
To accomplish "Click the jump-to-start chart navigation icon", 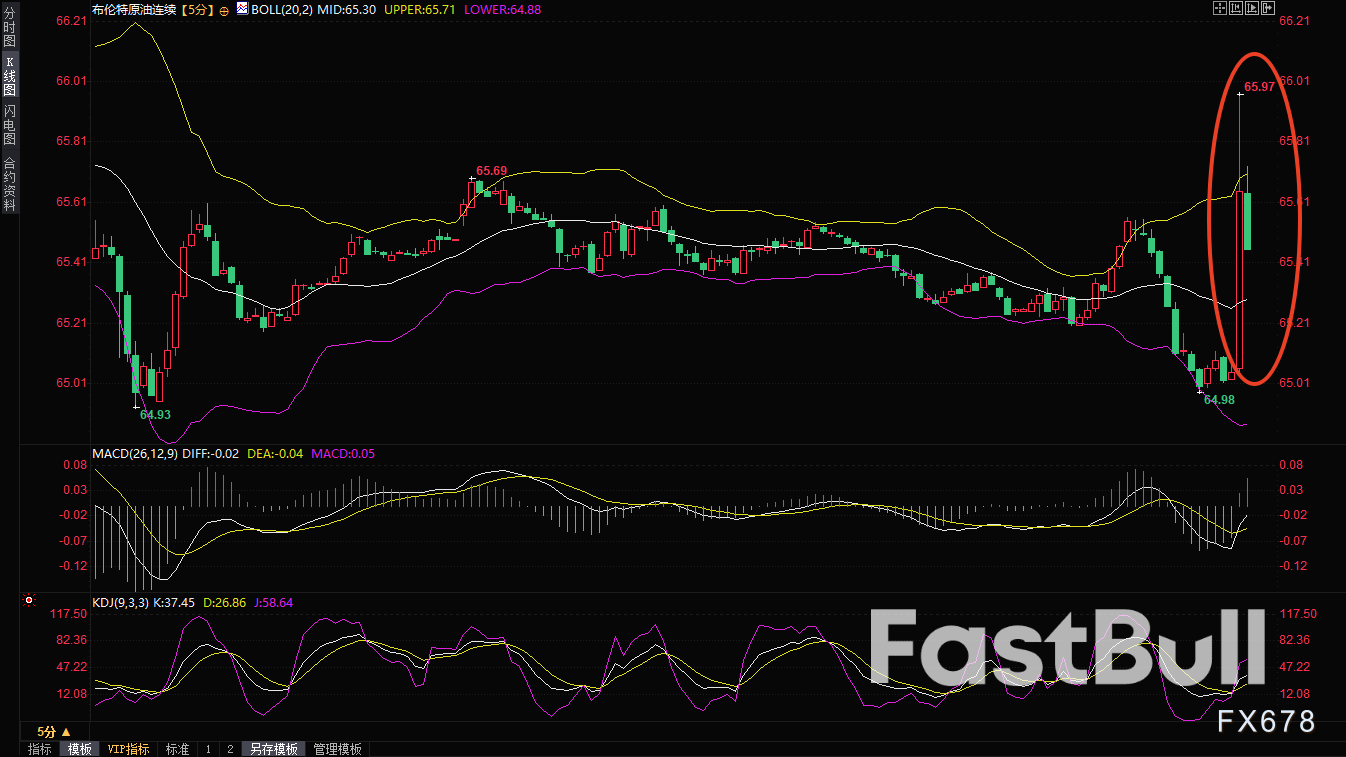I will 1235,8.
